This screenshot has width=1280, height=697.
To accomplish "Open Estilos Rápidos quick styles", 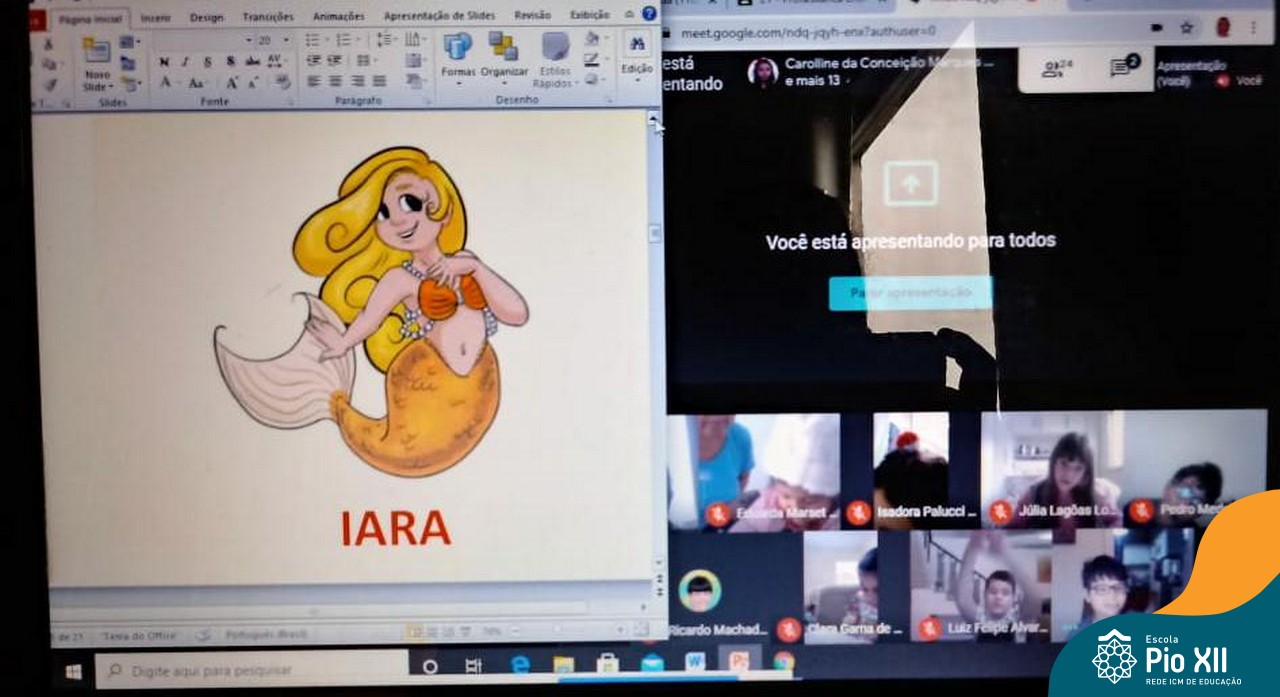I will (553, 60).
